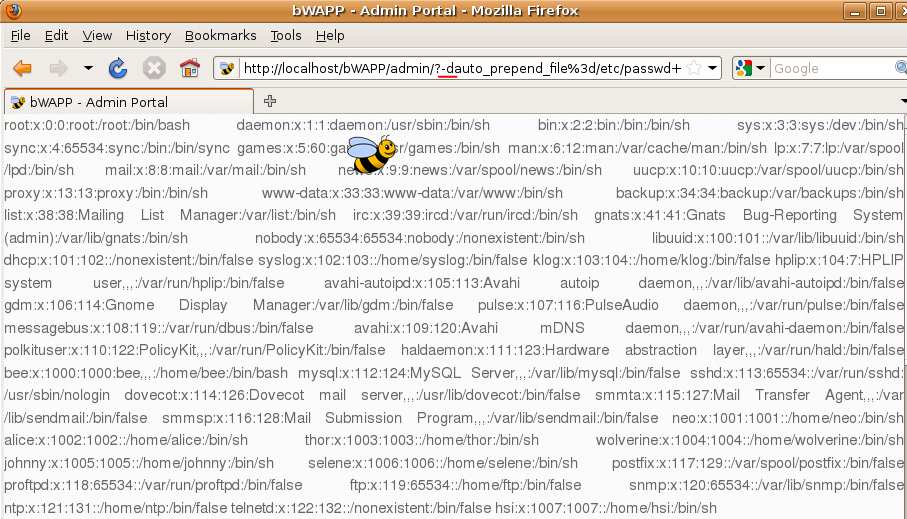Focus the Google search field
The width and height of the screenshot is (907, 519).
coord(833,68)
